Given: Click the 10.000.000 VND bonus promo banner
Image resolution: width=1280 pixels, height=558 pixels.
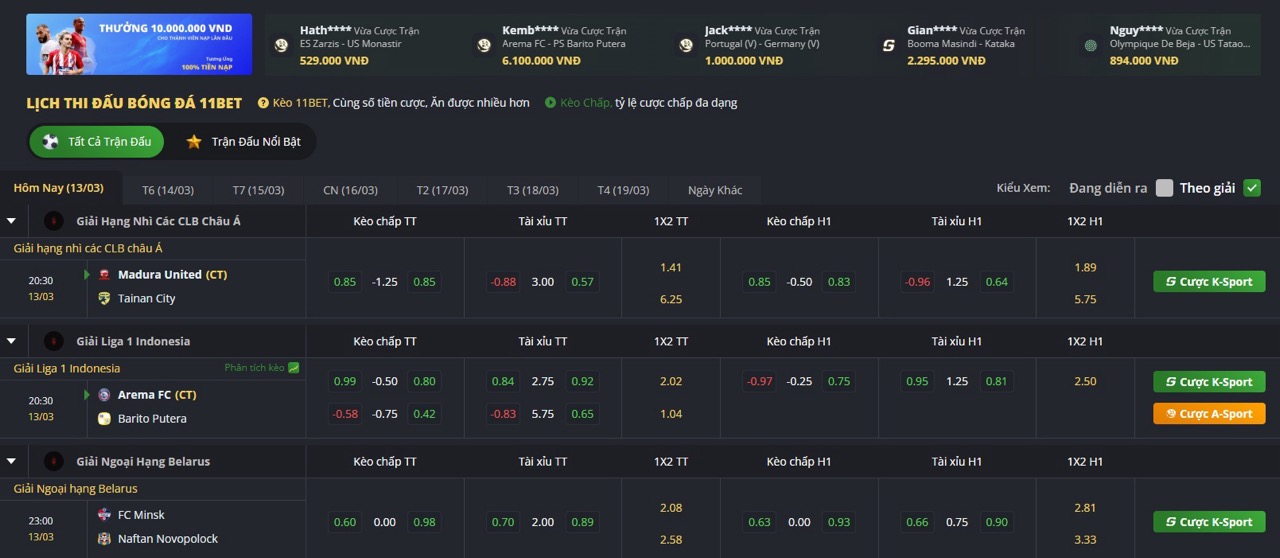Looking at the screenshot, I should click(139, 44).
